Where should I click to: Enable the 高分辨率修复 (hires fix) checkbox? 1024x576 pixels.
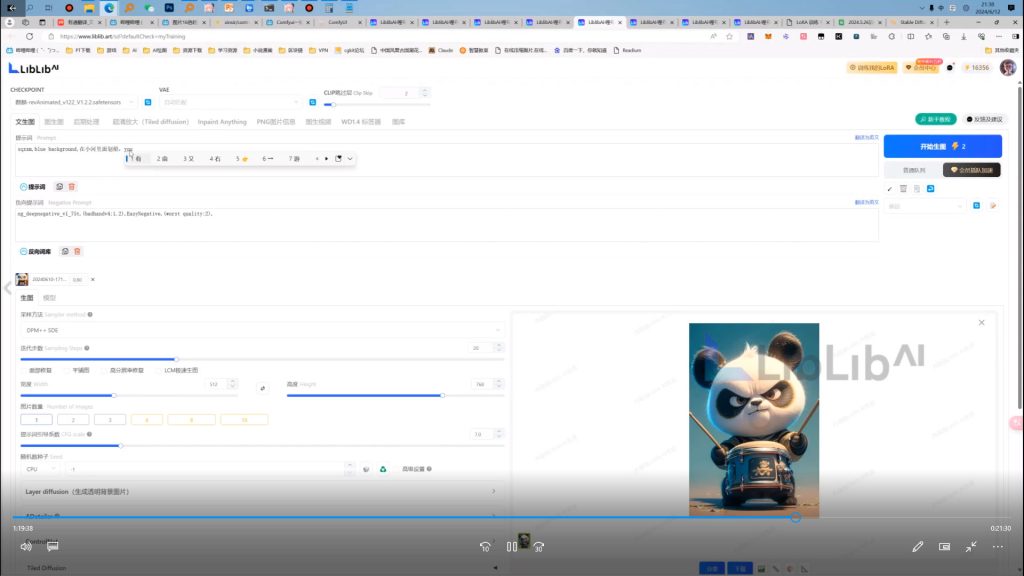tap(103, 370)
